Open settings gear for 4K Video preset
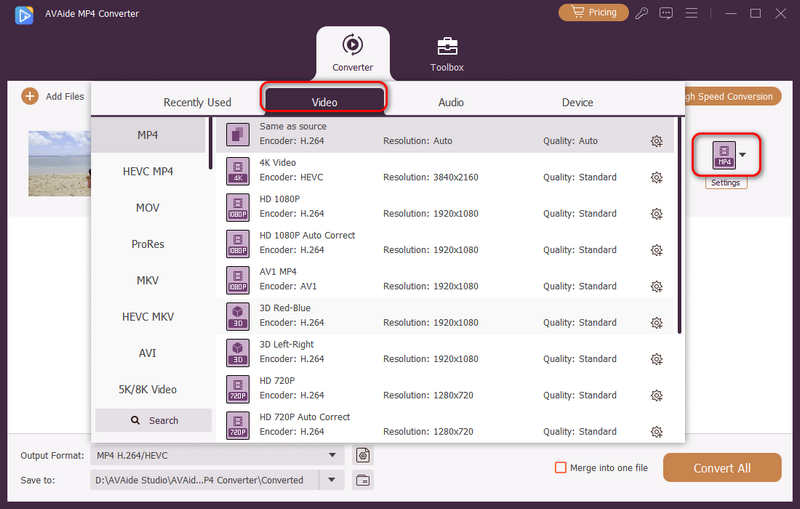The image size is (800, 509). coord(656,178)
